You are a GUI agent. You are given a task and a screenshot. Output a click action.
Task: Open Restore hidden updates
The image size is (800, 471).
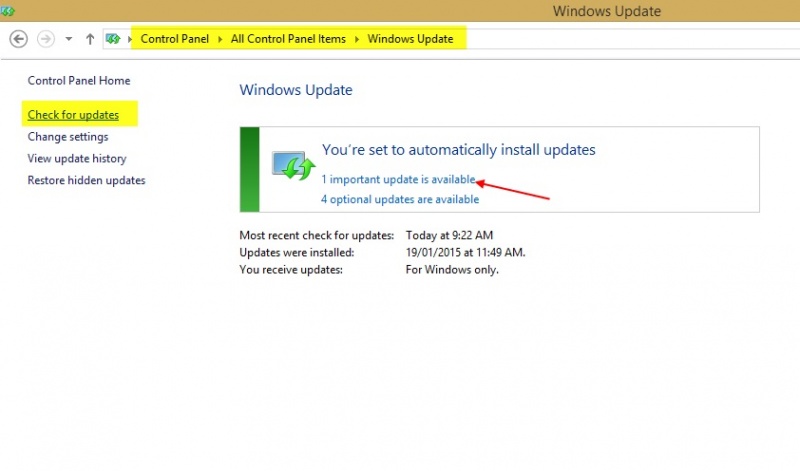point(86,180)
